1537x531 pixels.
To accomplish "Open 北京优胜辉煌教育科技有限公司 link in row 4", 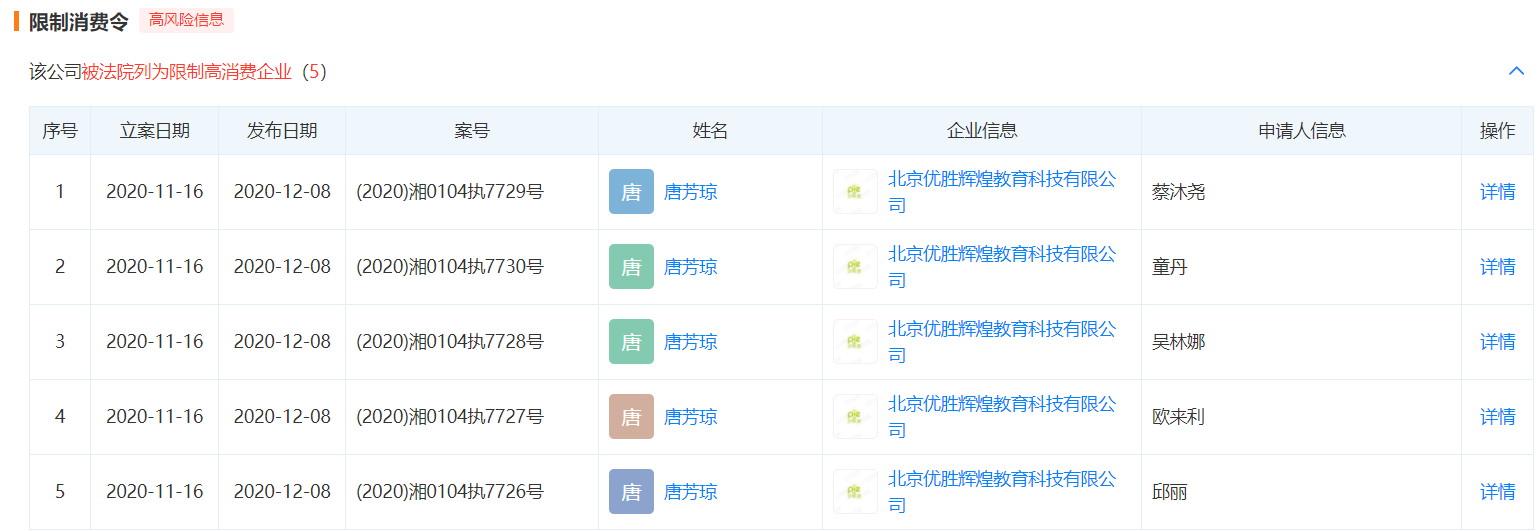I will [x=1001, y=405].
